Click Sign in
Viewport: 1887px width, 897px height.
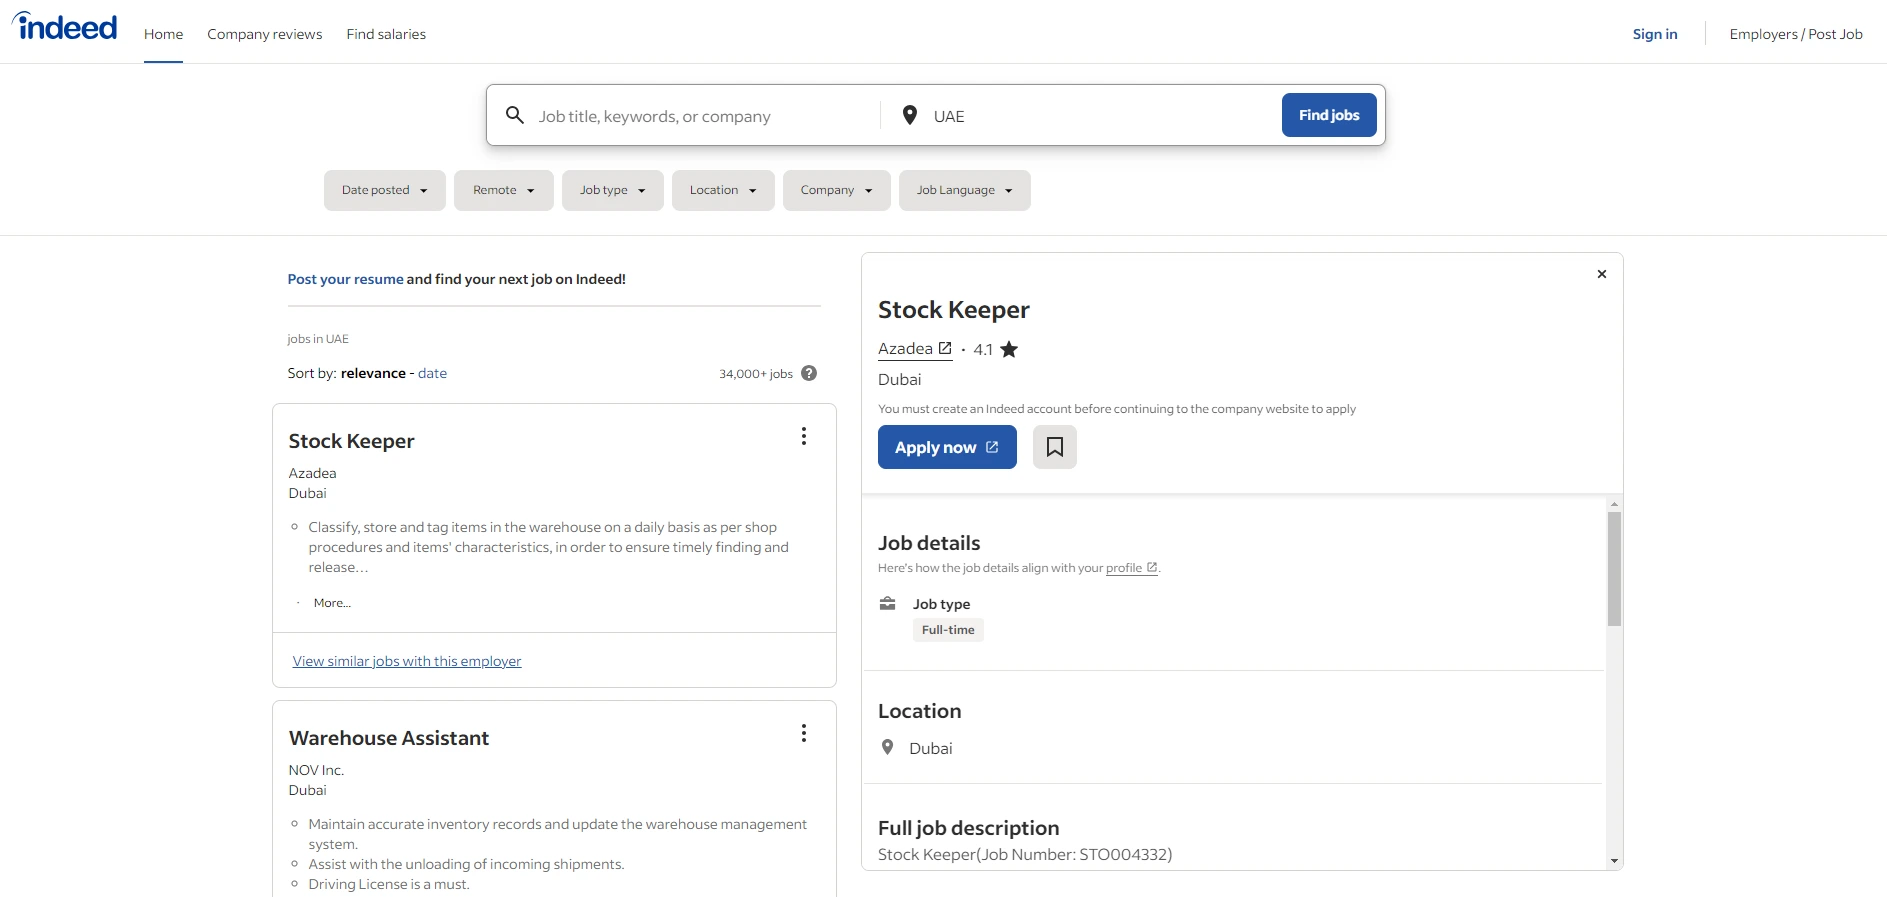click(x=1655, y=34)
